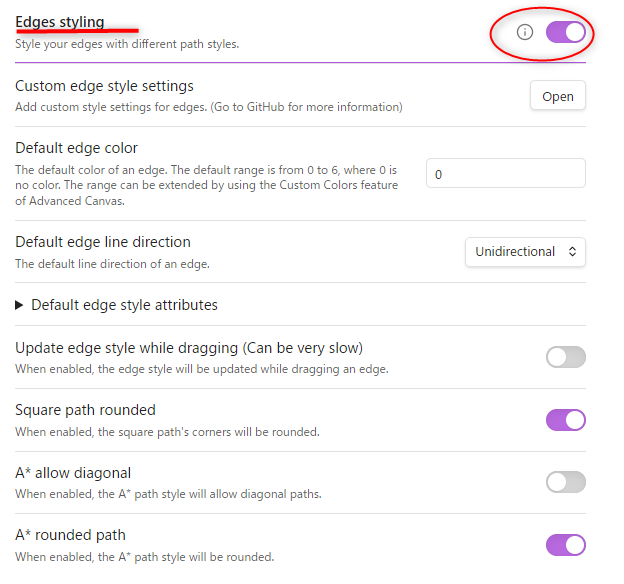Click the Default edge color label
The height and width of the screenshot is (584, 624).
pyautogui.click(x=76, y=148)
